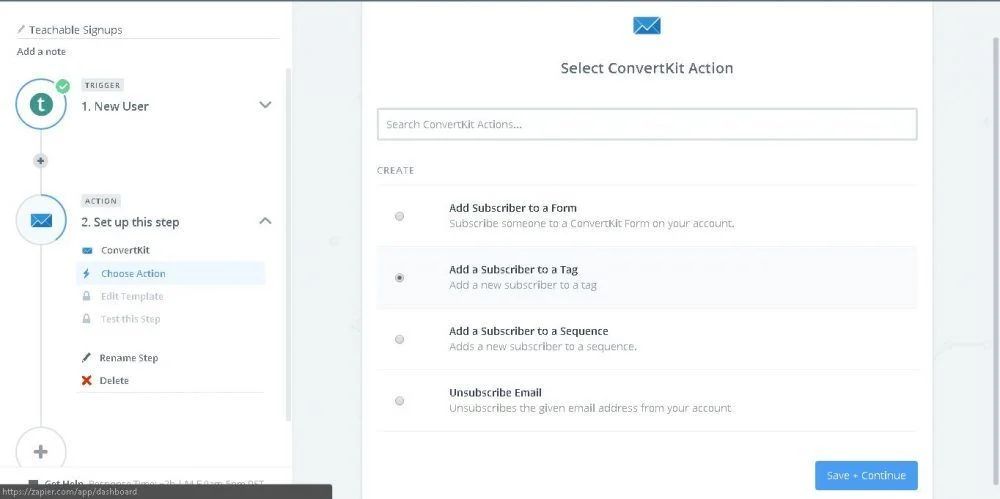This screenshot has height=499, width=1000.
Task: Click the ConvertKit envelope action step icon
Action: [x=41, y=220]
